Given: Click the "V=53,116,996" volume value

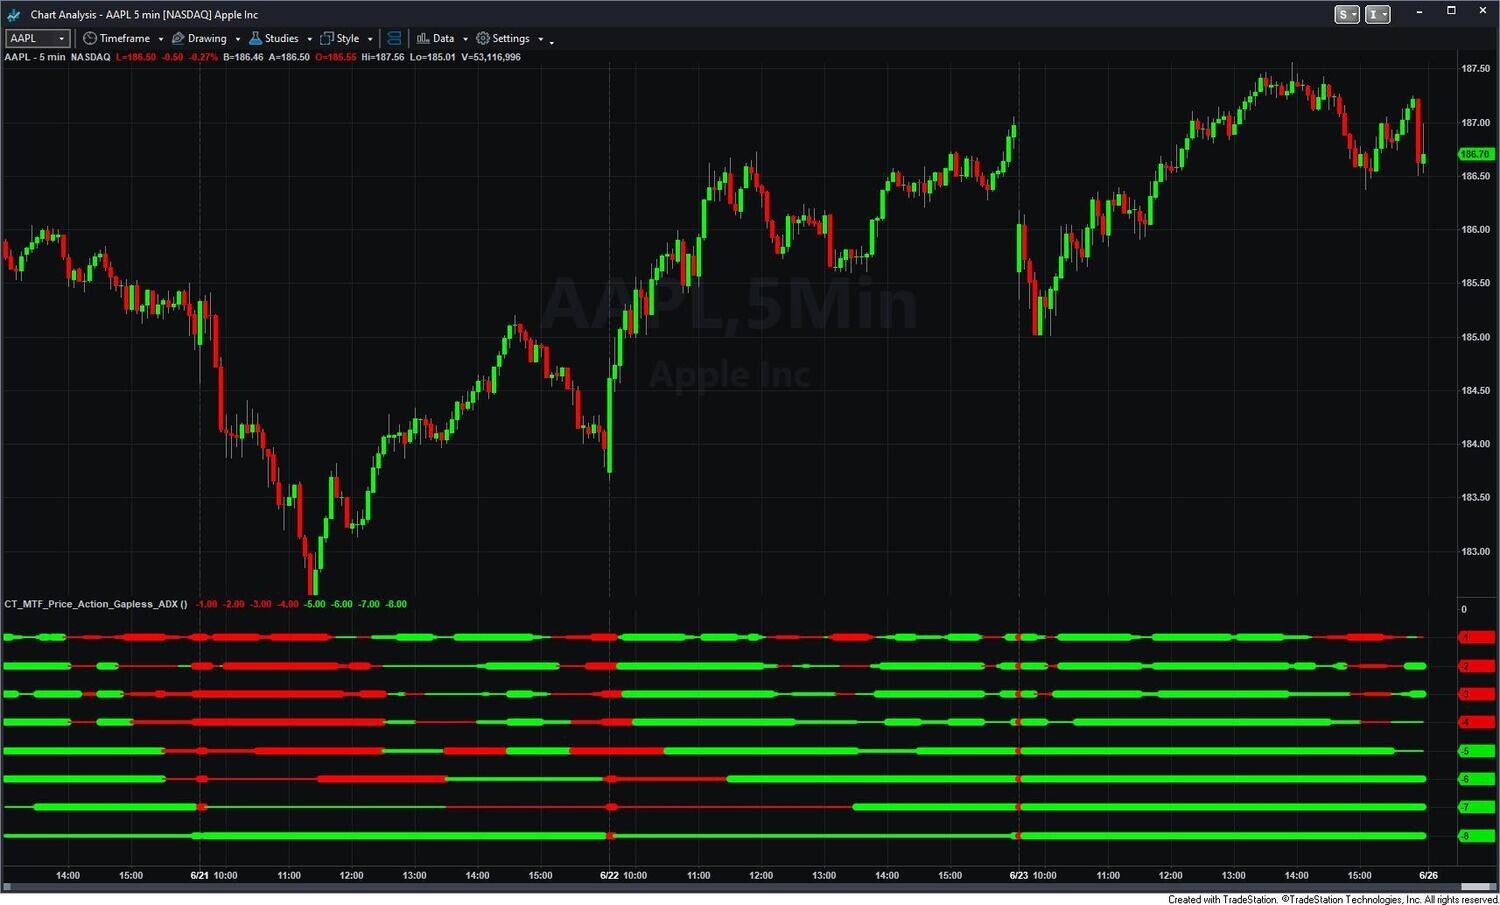Looking at the screenshot, I should [491, 57].
